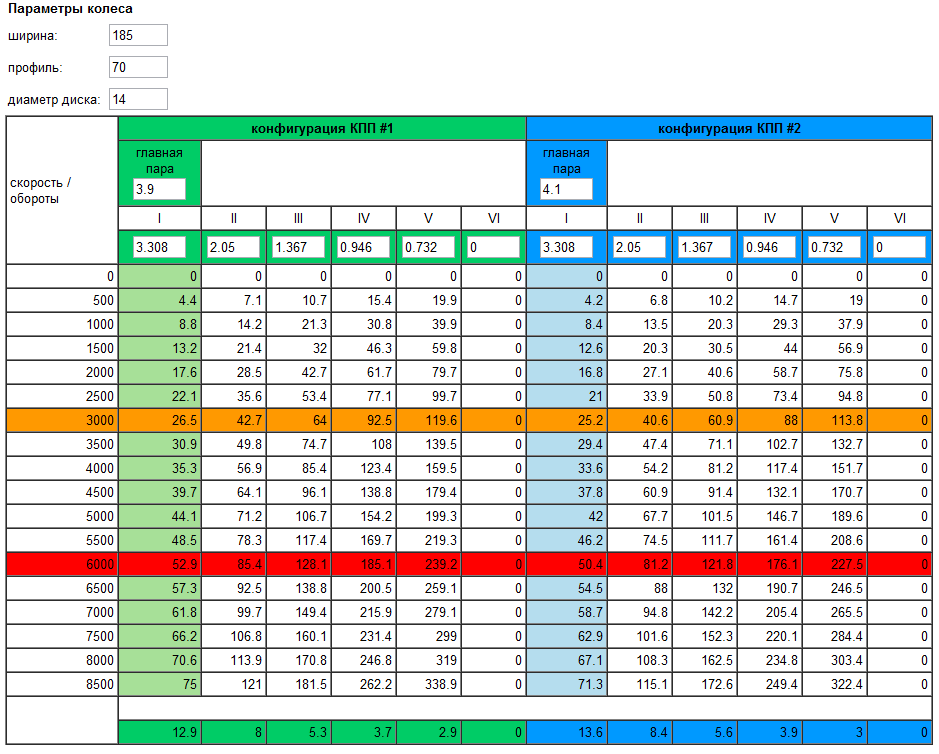Click cell value 128.1
Screen dimensions: 939x754
pos(298,564)
